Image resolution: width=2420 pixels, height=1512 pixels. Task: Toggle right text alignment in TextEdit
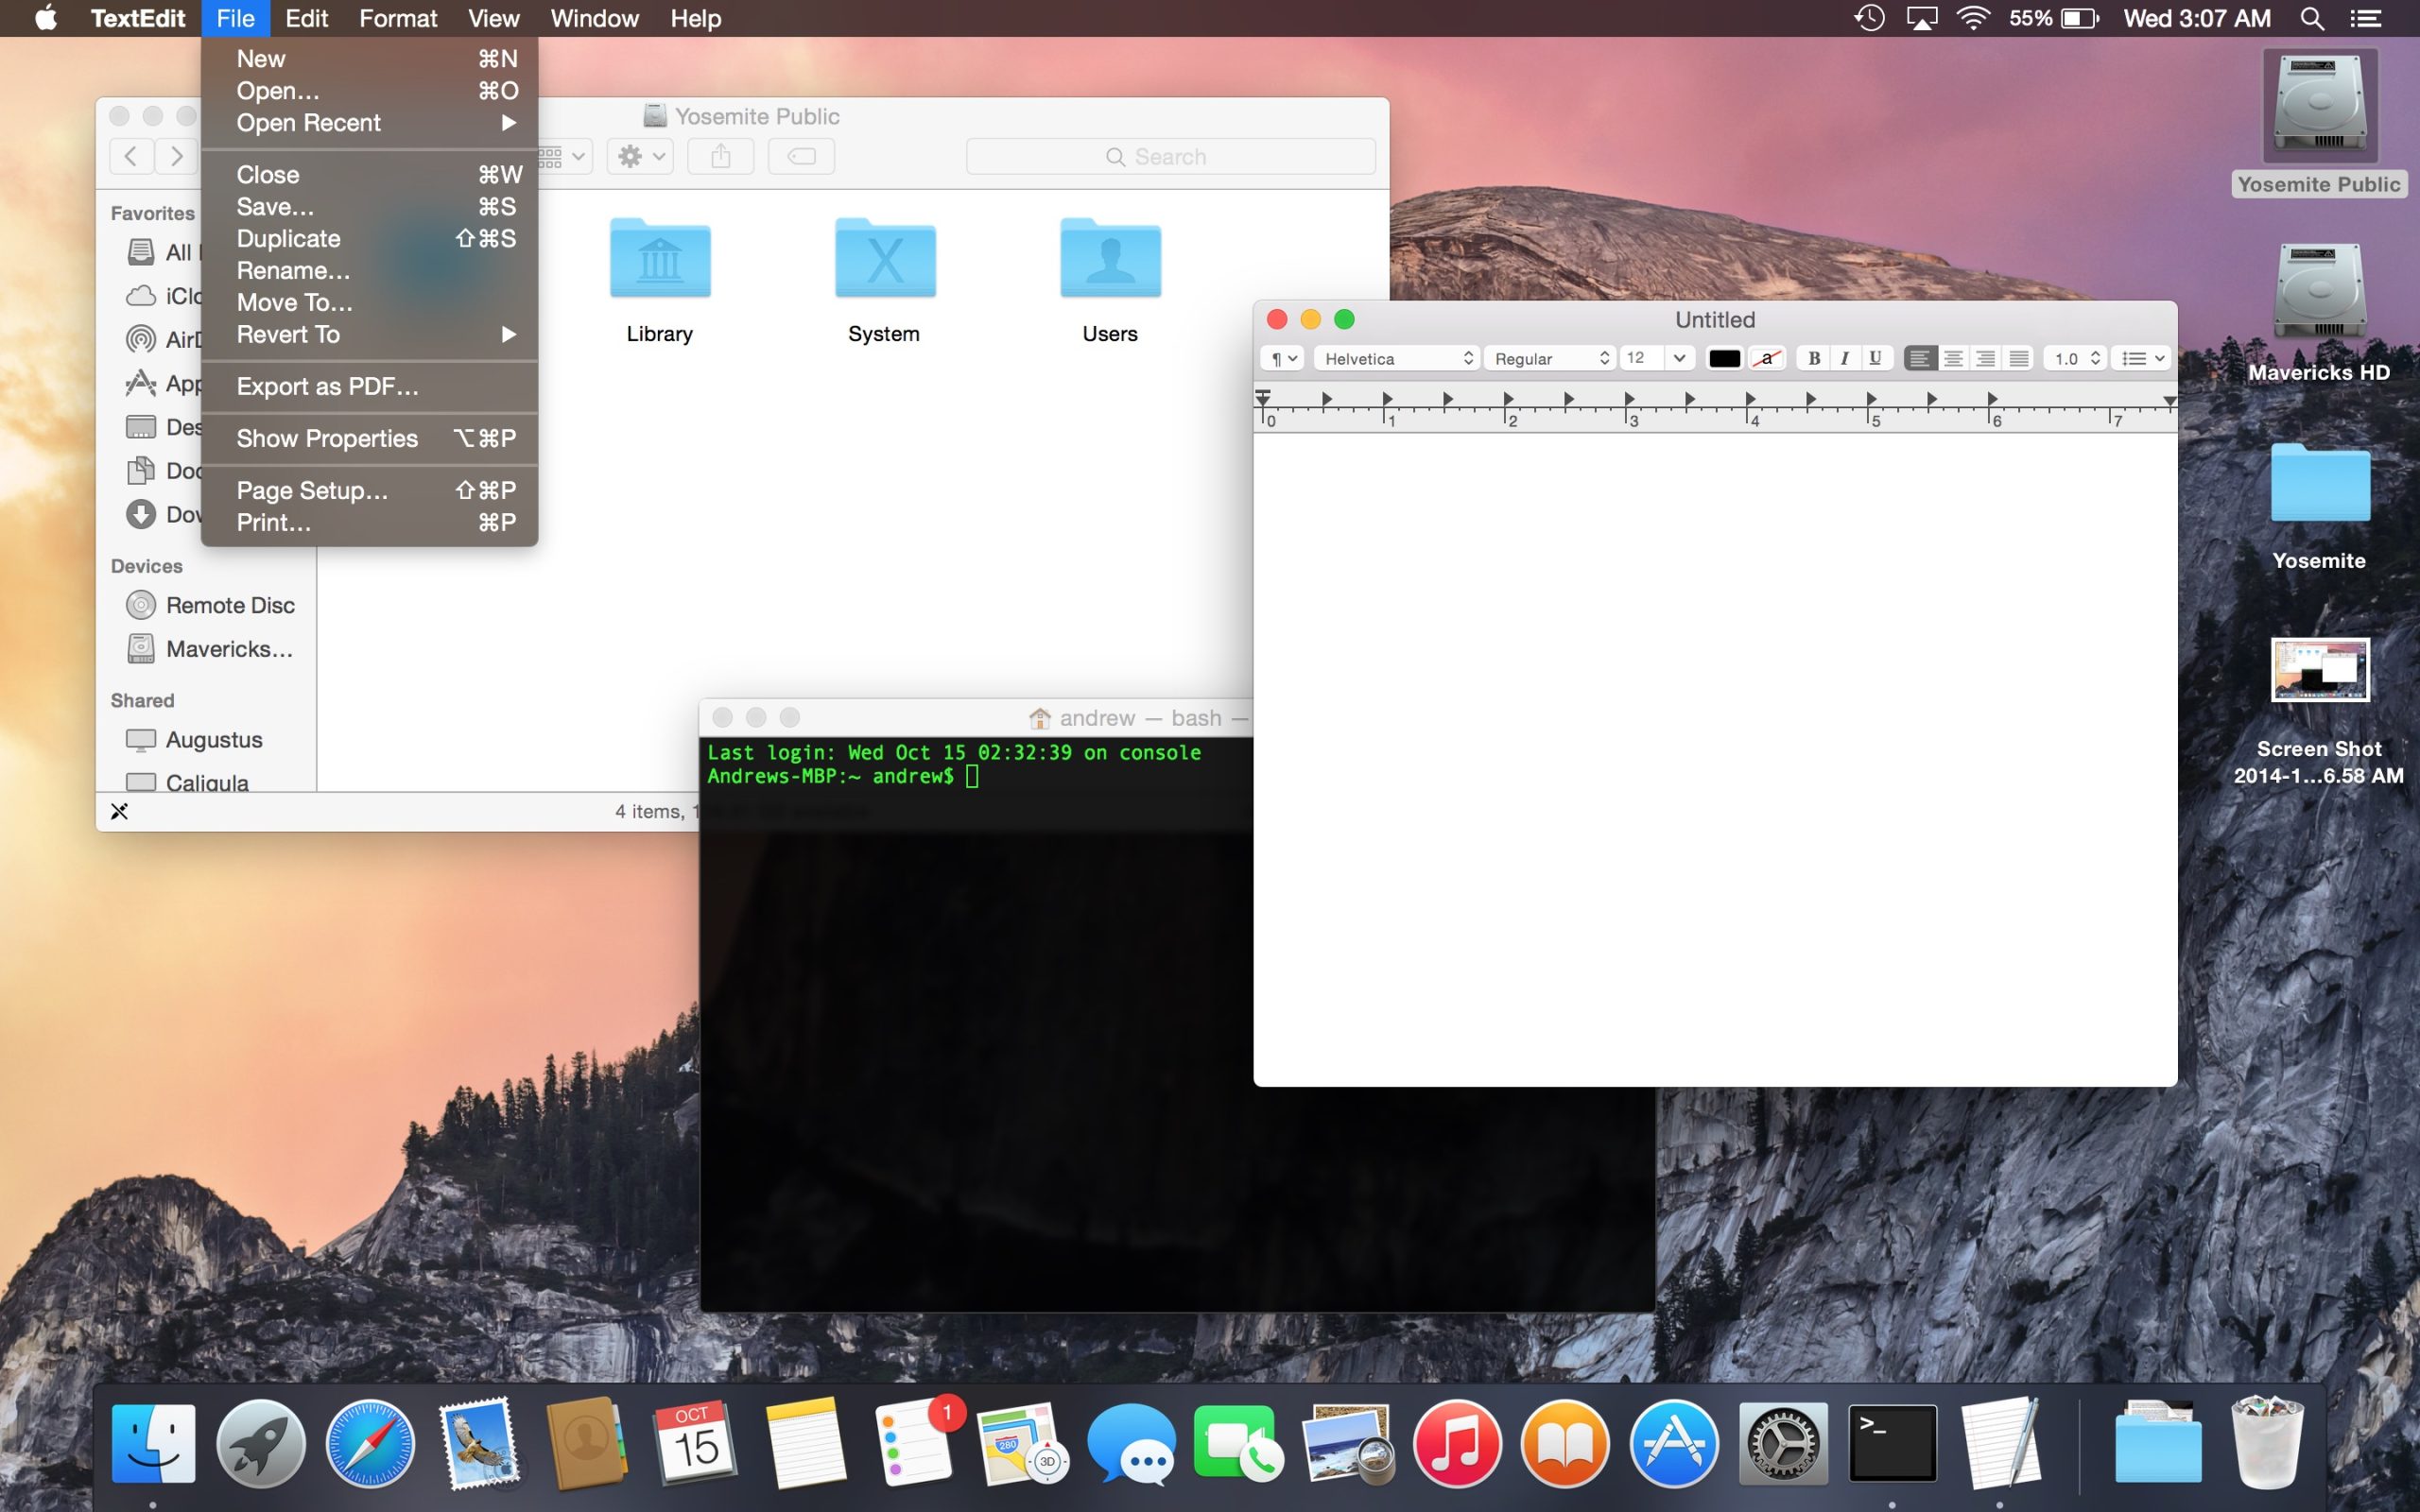pyautogui.click(x=1986, y=358)
